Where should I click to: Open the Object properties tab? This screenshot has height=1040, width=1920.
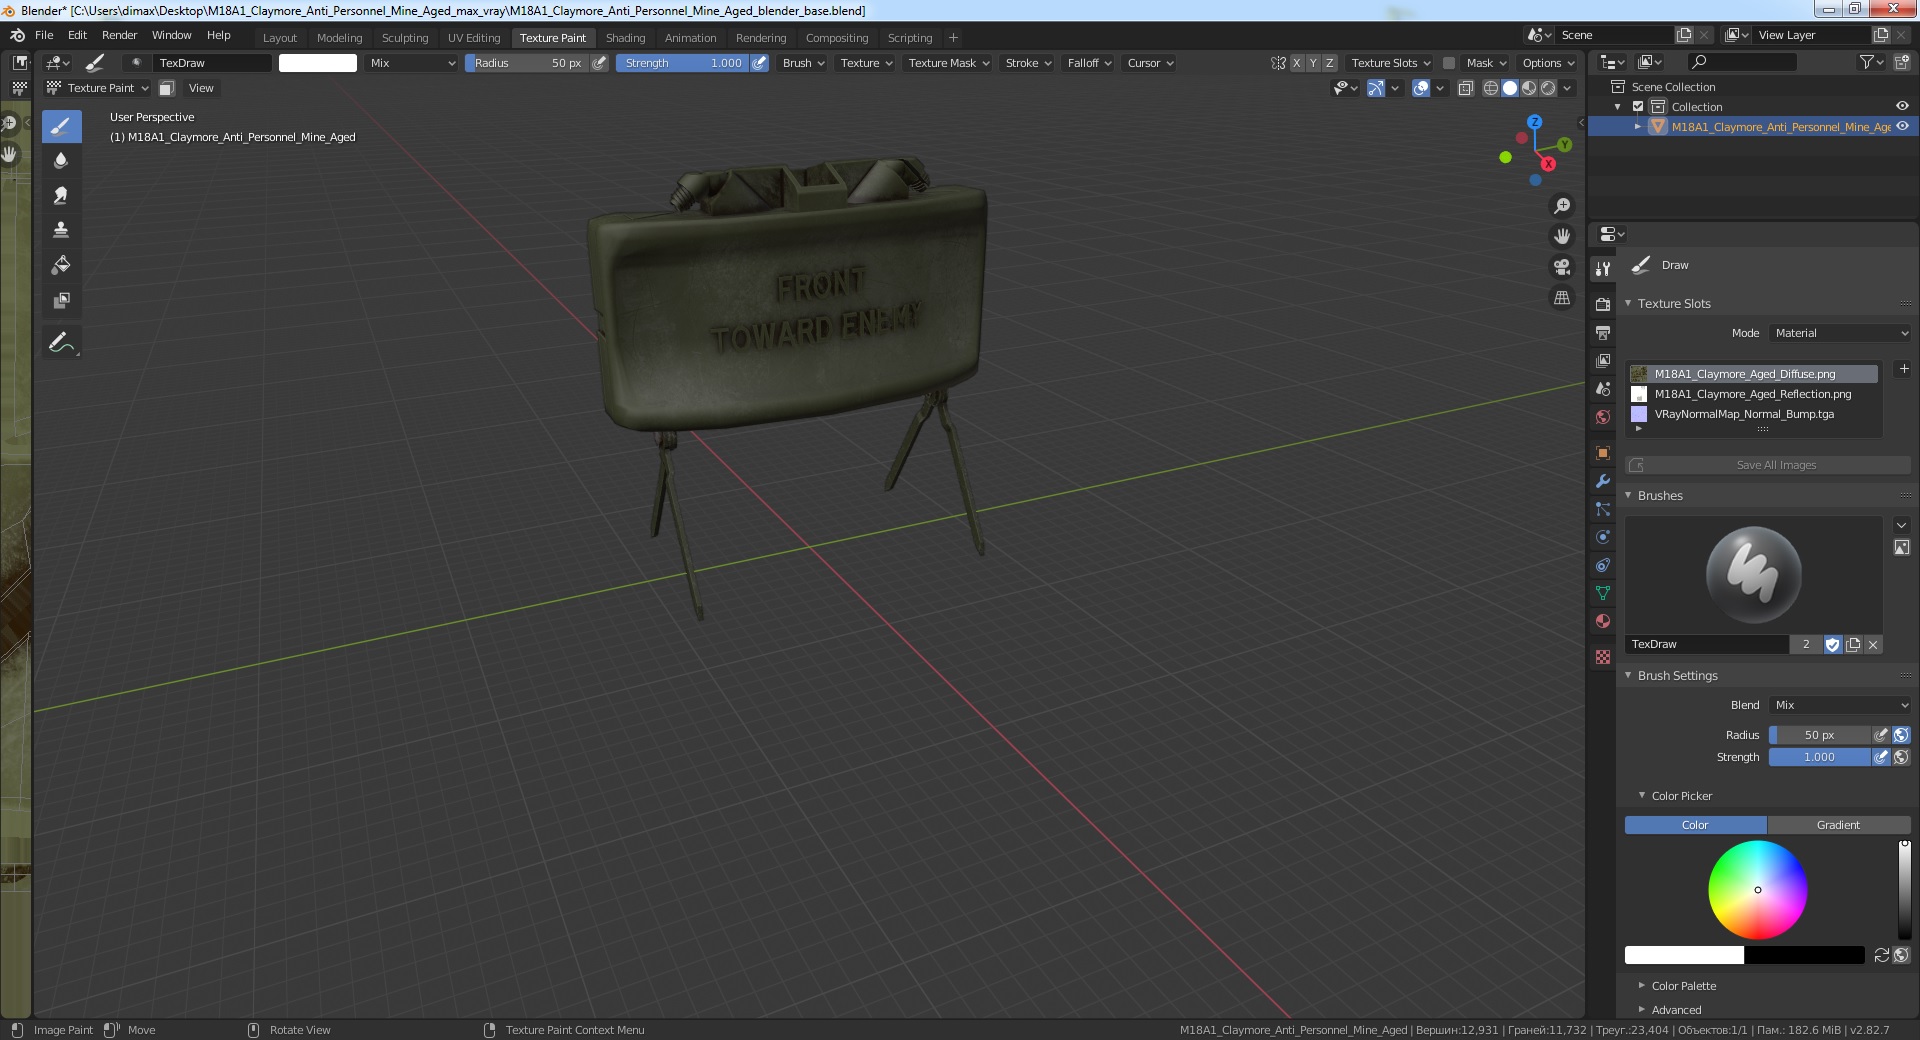click(1603, 453)
